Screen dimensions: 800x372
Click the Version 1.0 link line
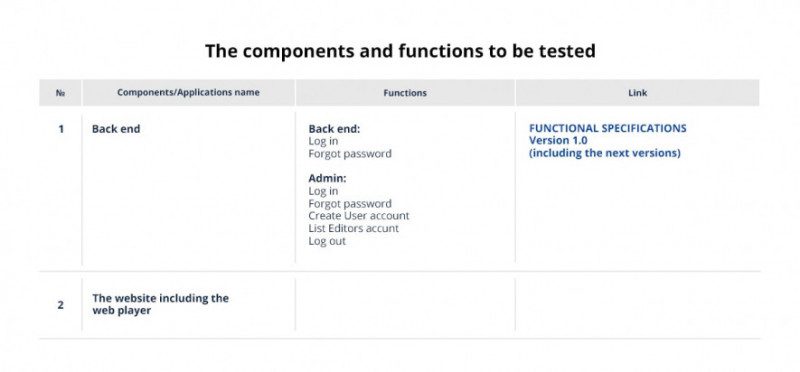pos(558,140)
